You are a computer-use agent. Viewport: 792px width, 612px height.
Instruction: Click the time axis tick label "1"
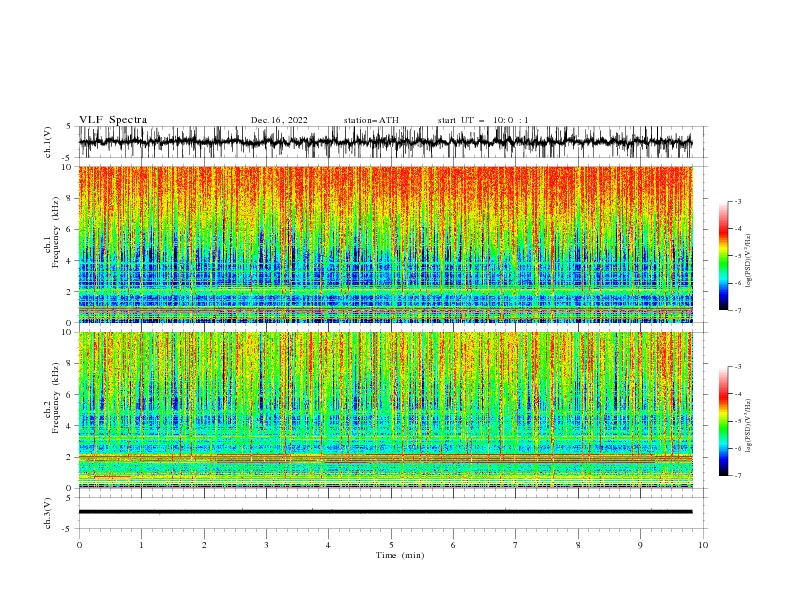[141, 545]
